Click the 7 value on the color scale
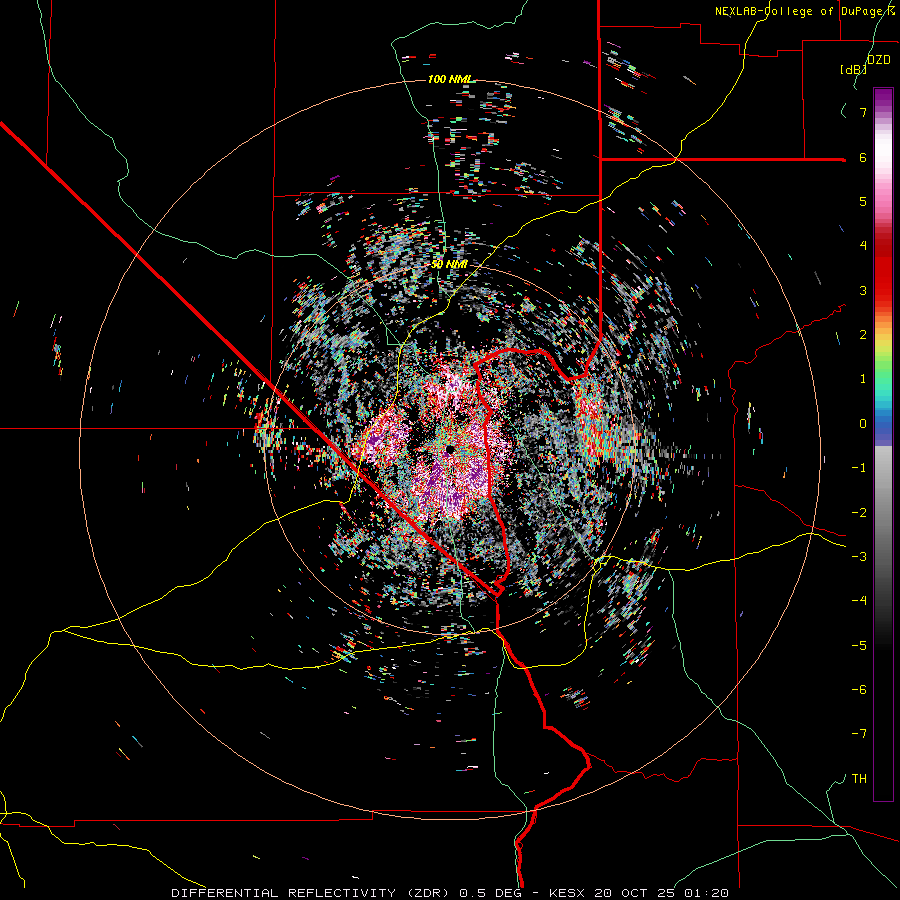900x900 pixels. 863,112
